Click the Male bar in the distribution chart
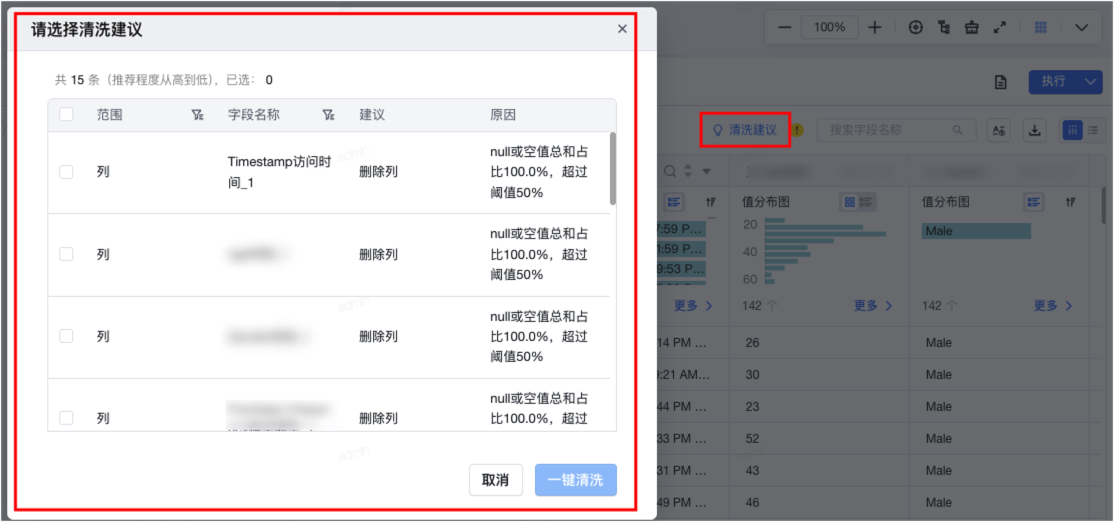 pyautogui.click(x=976, y=231)
